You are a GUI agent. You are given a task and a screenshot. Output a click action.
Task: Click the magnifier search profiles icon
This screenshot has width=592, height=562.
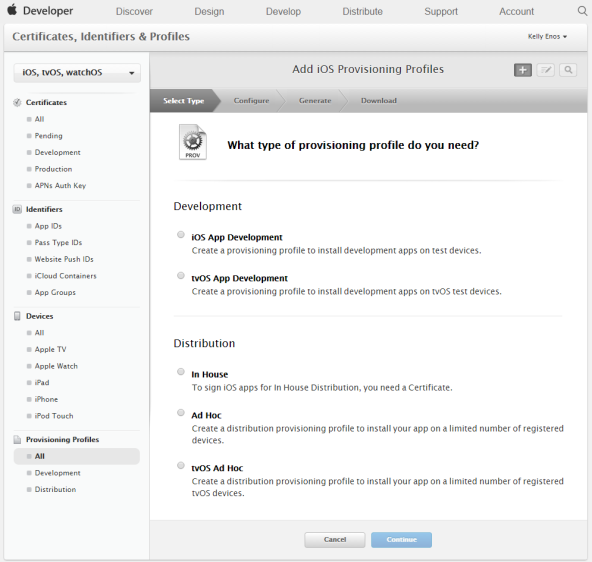(568, 70)
